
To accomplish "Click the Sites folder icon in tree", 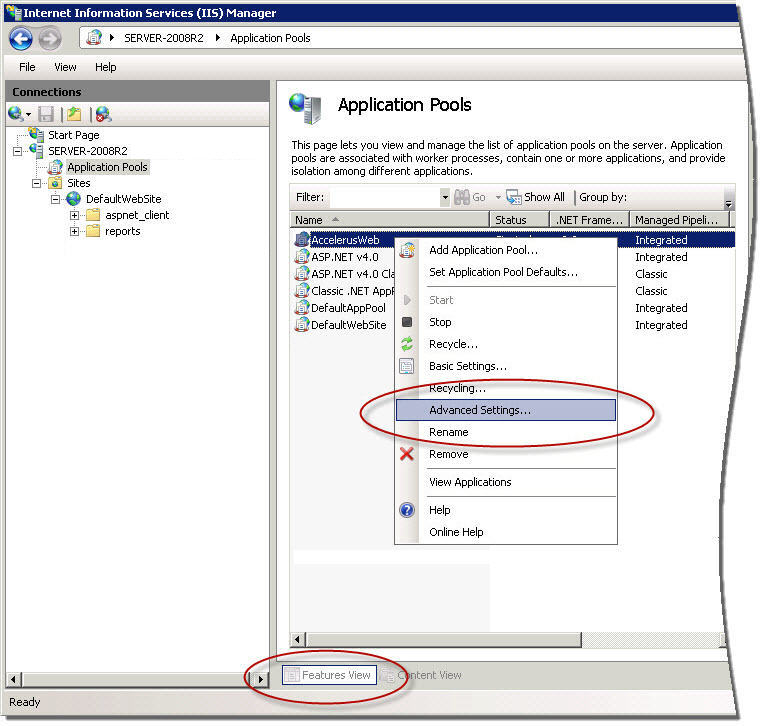I will point(55,183).
